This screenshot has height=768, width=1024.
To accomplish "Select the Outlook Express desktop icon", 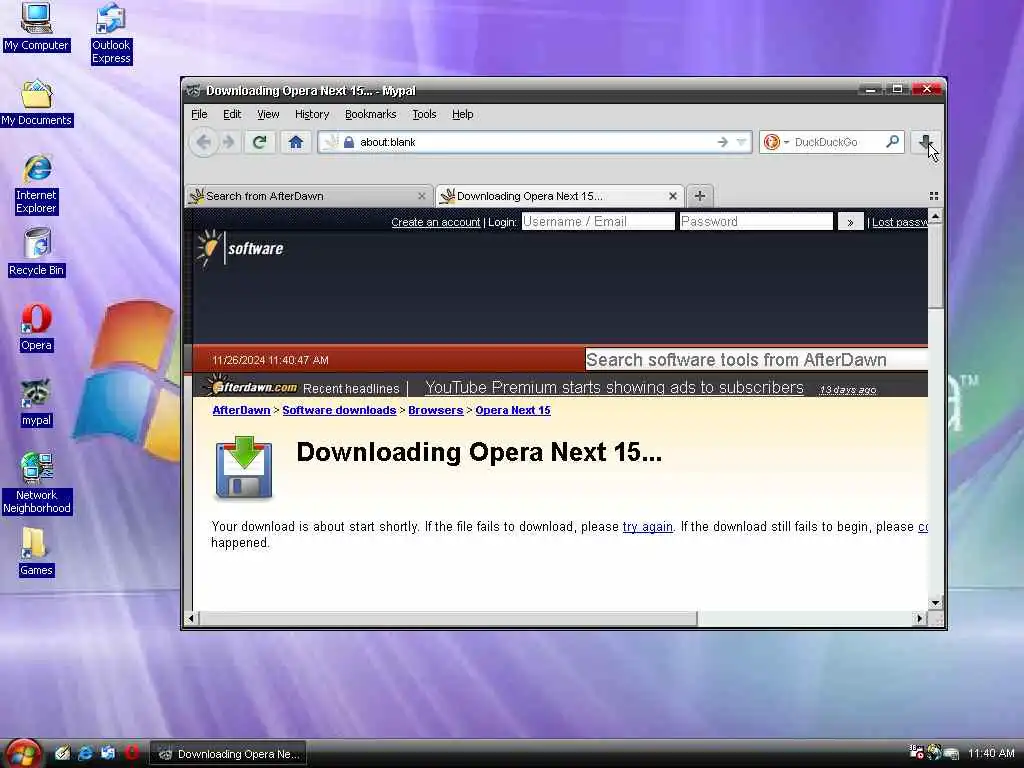I will click(x=111, y=33).
